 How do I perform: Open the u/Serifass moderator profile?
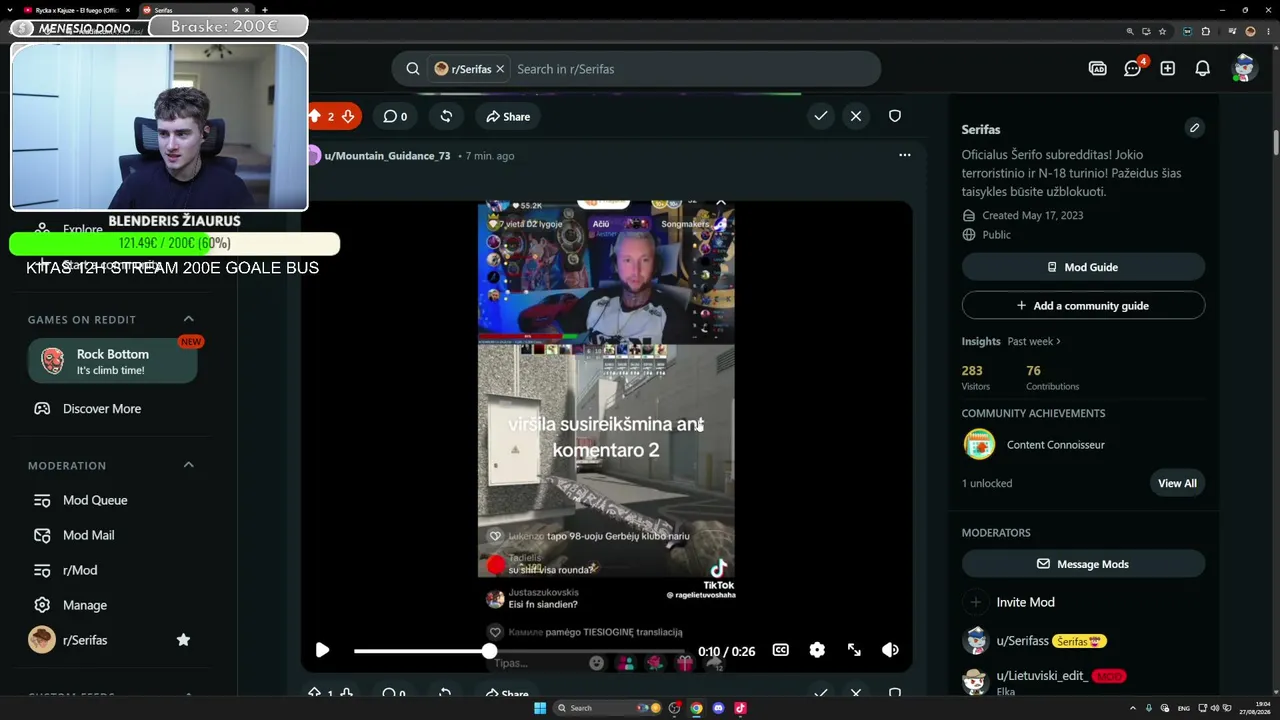click(x=1022, y=640)
